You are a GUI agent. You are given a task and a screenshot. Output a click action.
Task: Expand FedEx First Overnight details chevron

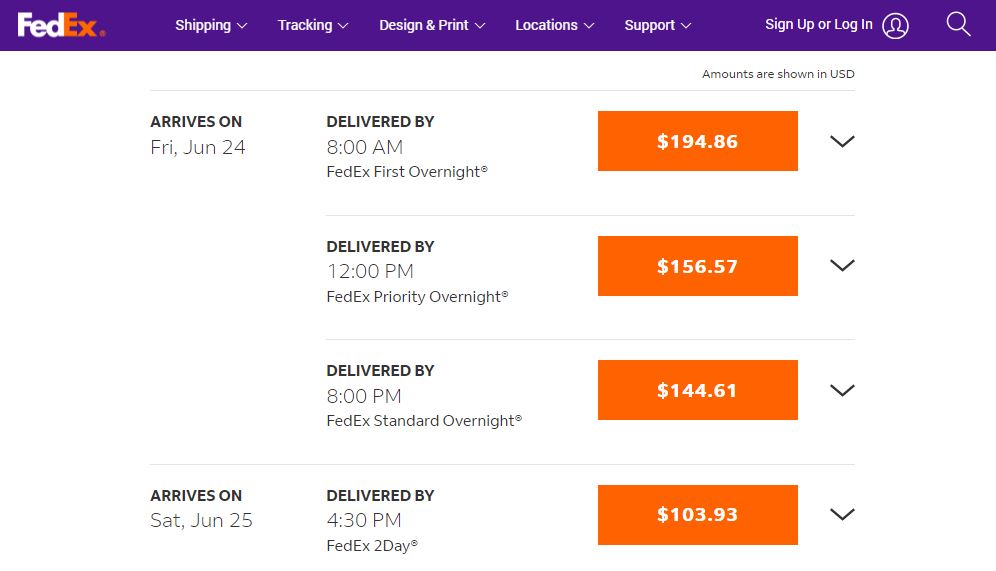pyautogui.click(x=842, y=141)
